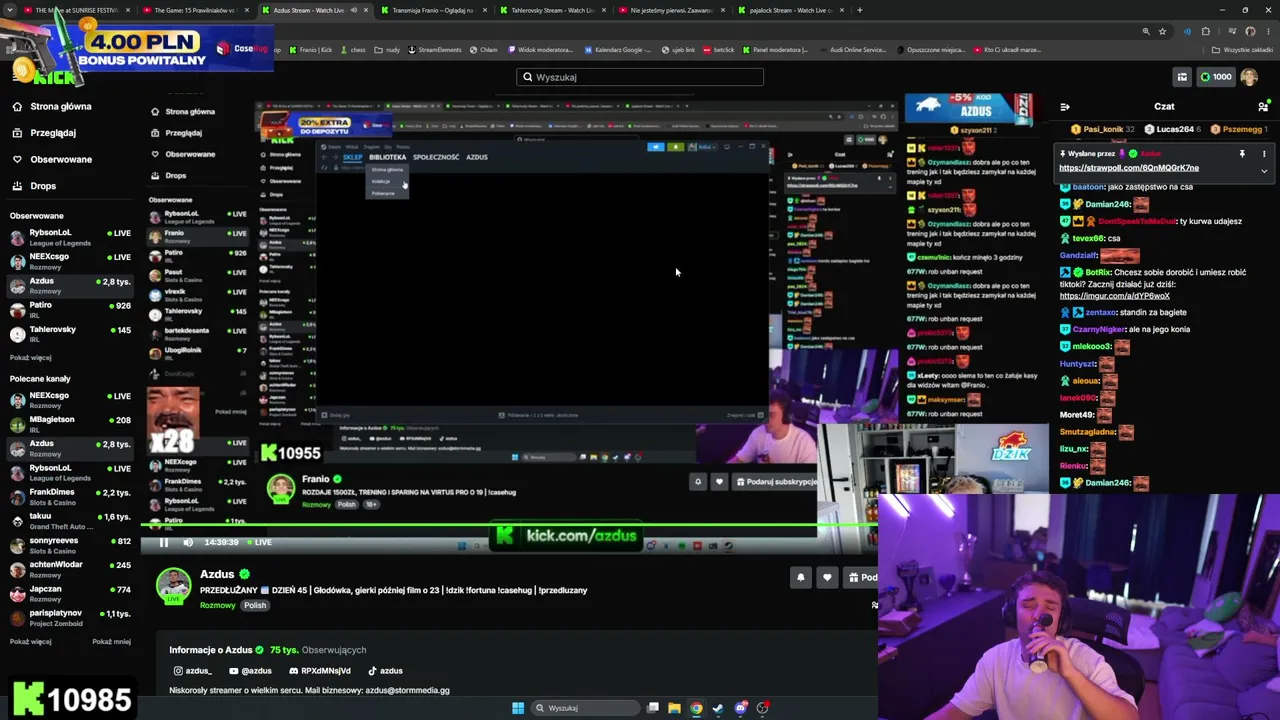Focus the Kick Wyszukaj search field
Viewport: 1280px width, 720px height.
click(x=640, y=77)
